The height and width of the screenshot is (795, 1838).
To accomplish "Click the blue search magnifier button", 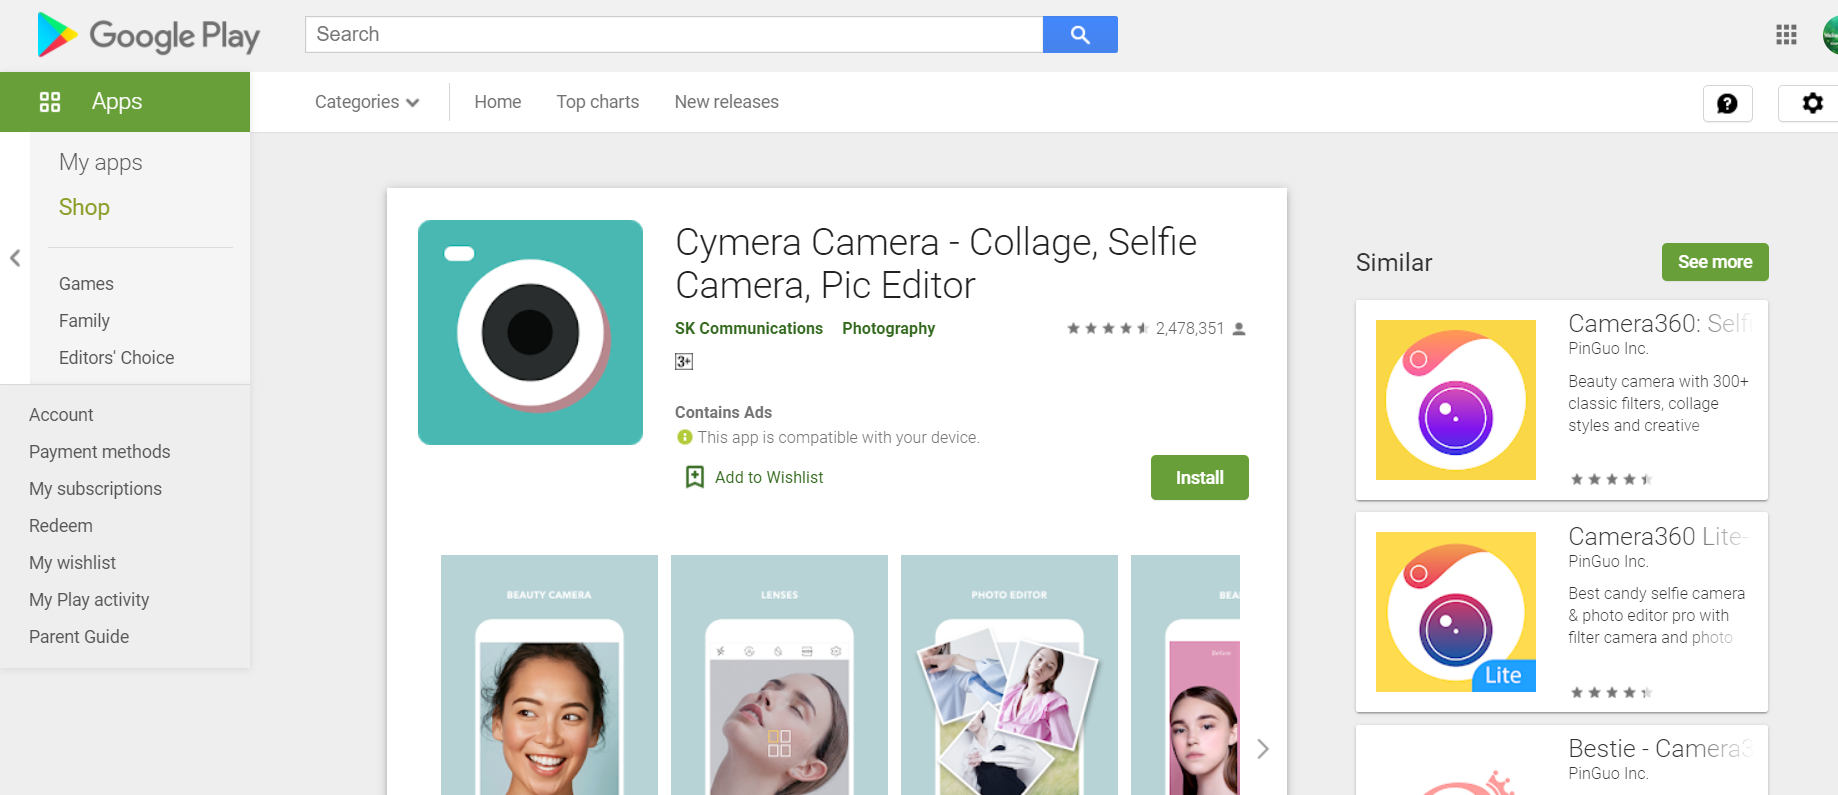I will [x=1080, y=35].
